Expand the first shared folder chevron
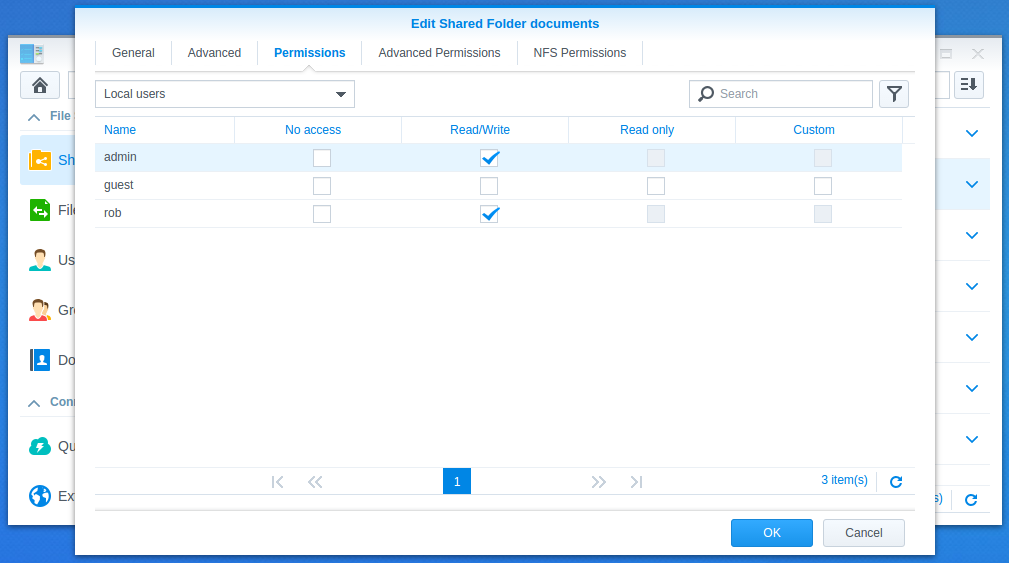The height and width of the screenshot is (563, 1009). (972, 133)
